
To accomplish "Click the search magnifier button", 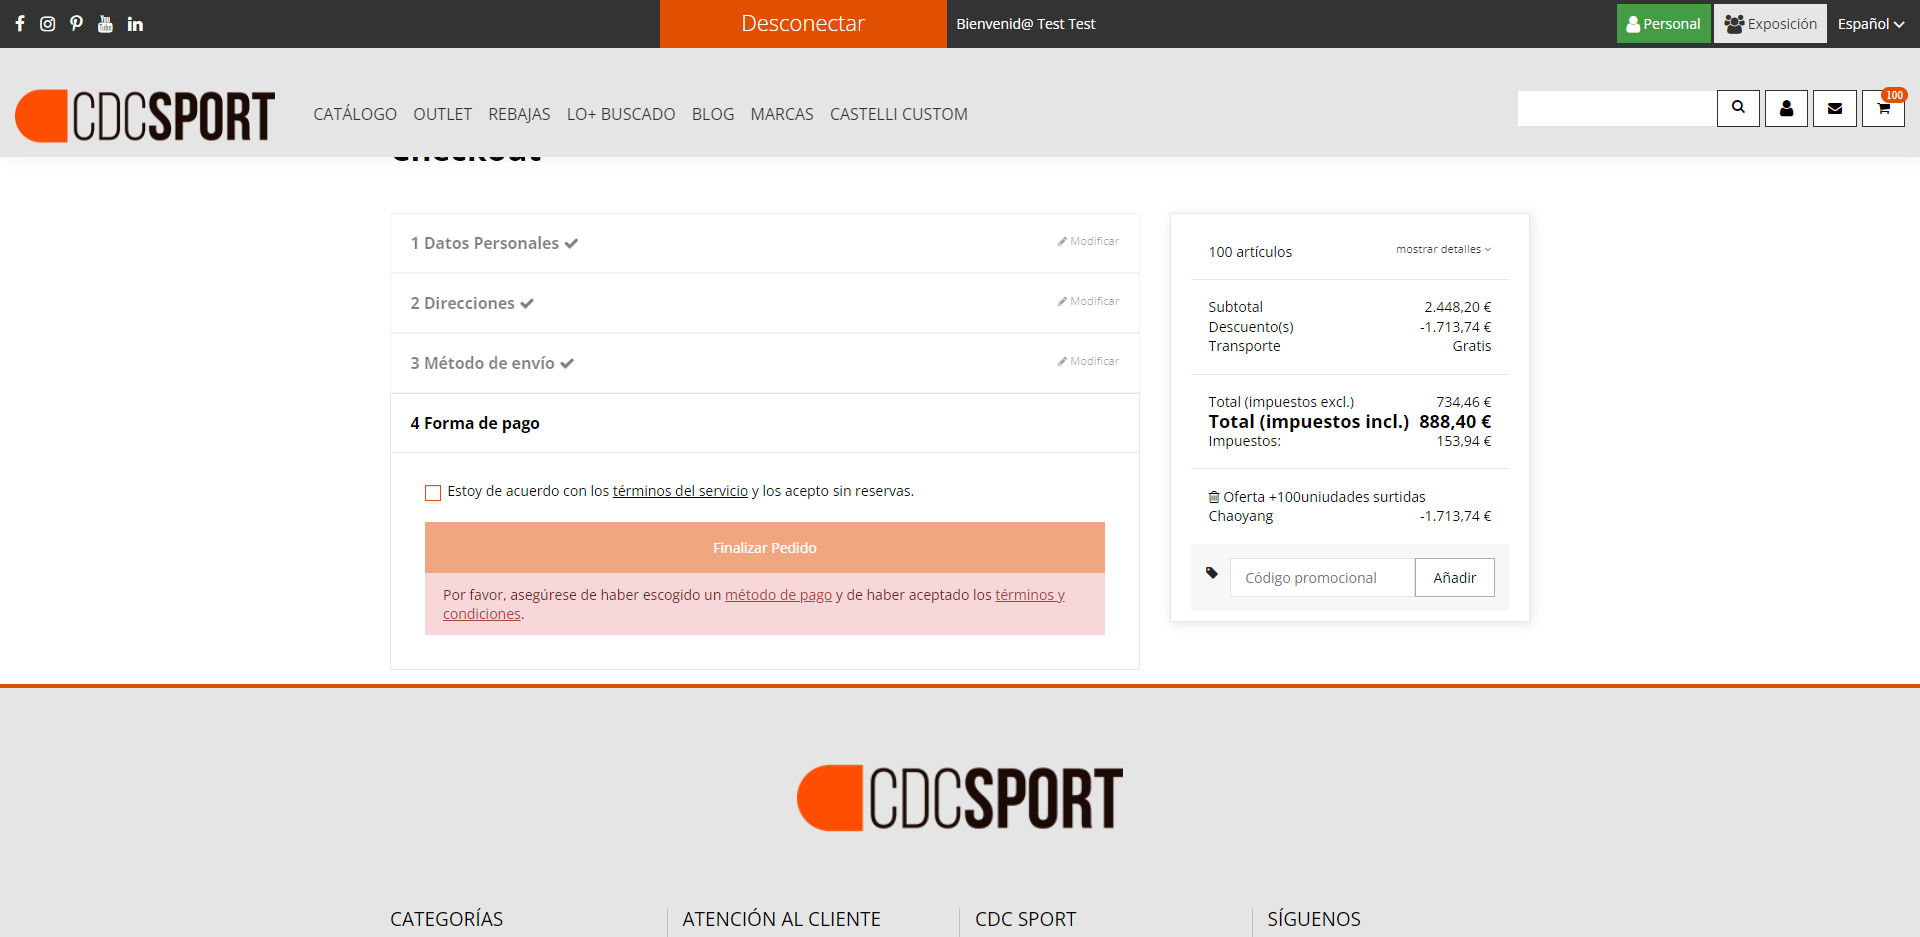I will [x=1738, y=108].
